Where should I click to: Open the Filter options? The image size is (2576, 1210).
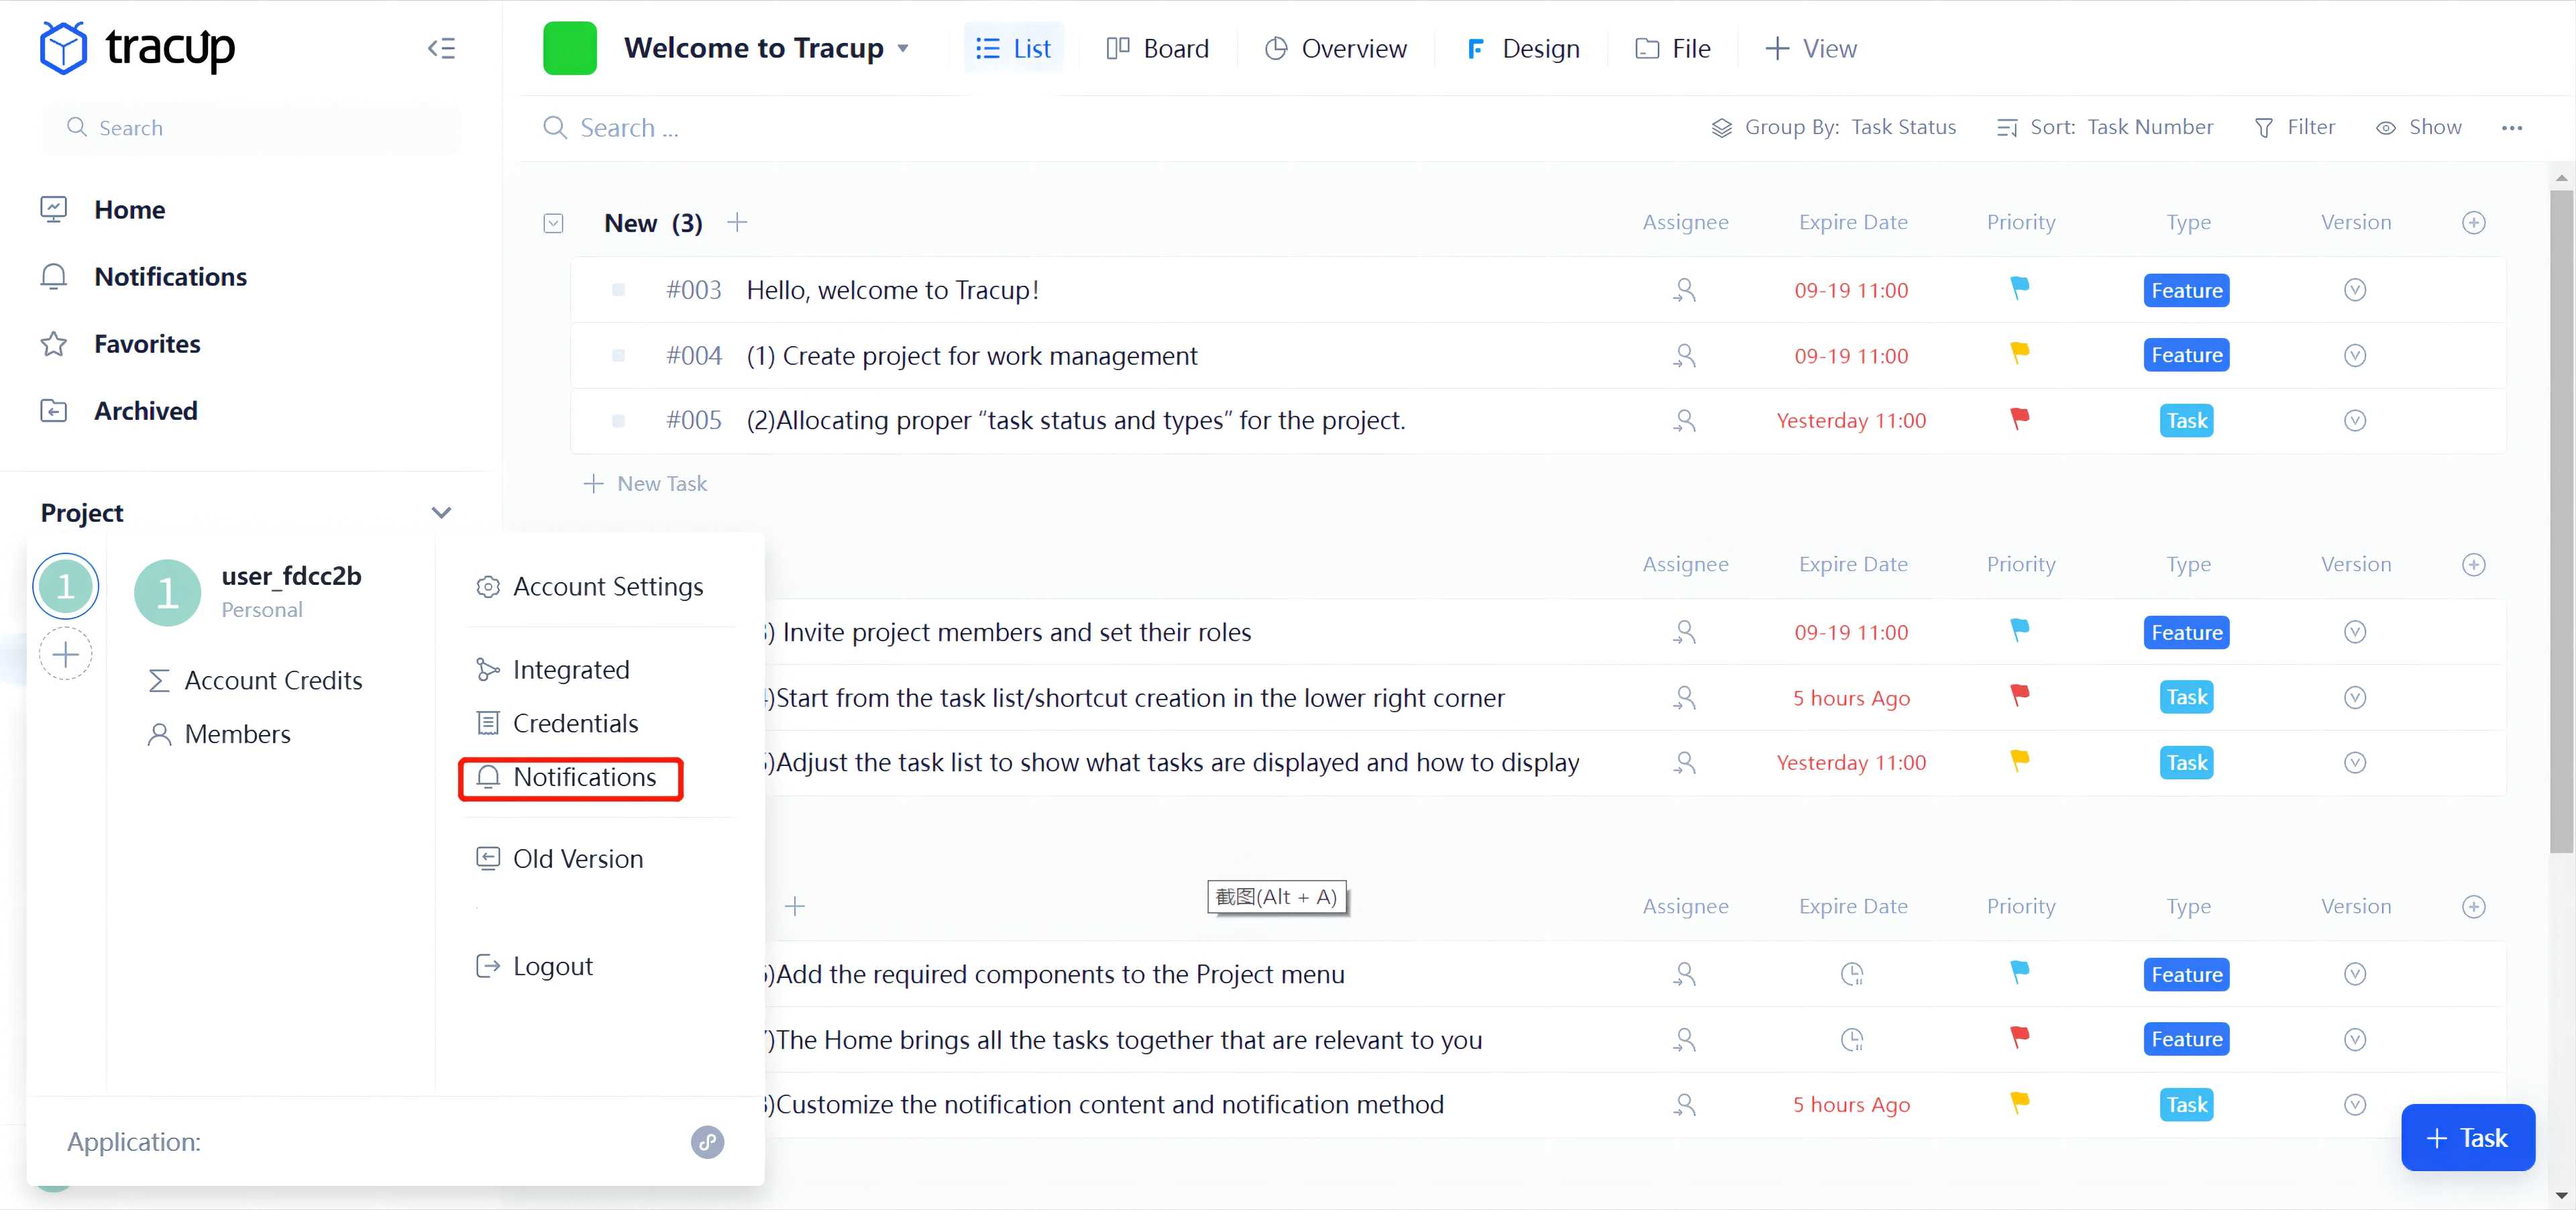(2296, 127)
